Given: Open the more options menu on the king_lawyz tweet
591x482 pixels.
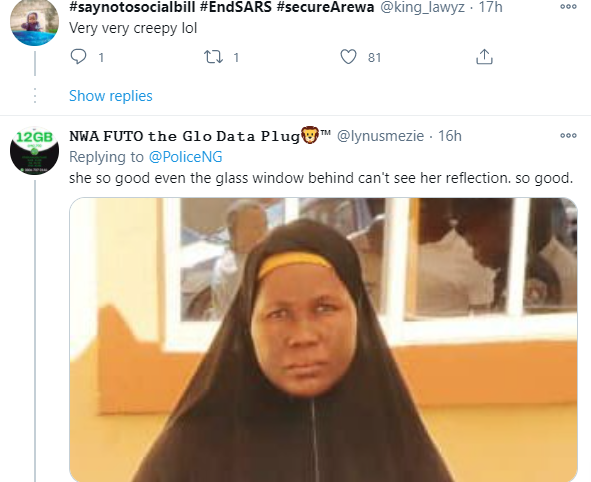Looking at the screenshot, I should [x=568, y=7].
